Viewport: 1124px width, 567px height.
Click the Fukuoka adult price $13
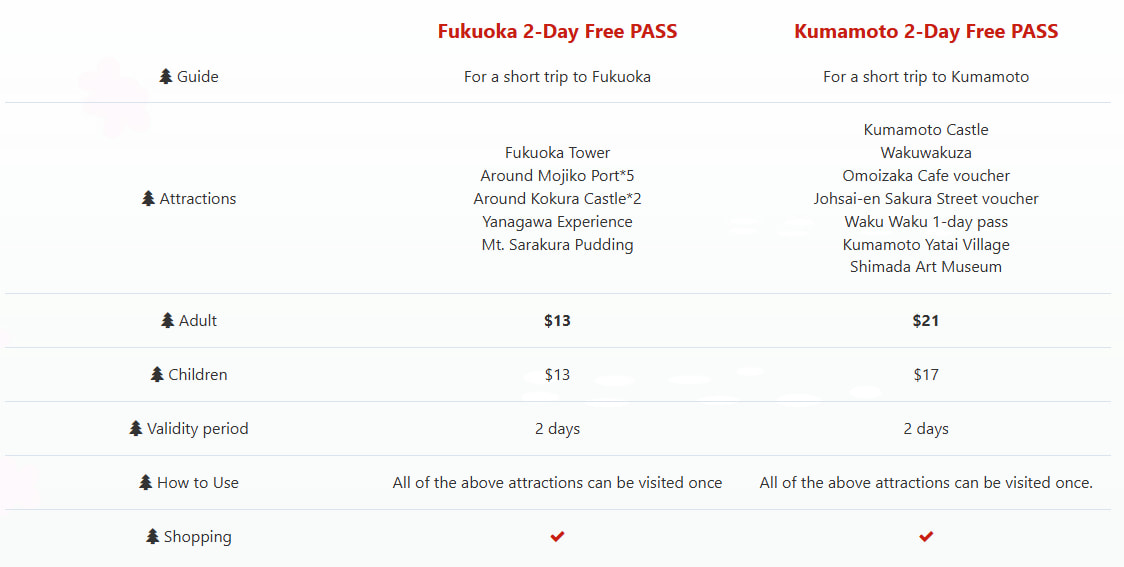(x=557, y=320)
